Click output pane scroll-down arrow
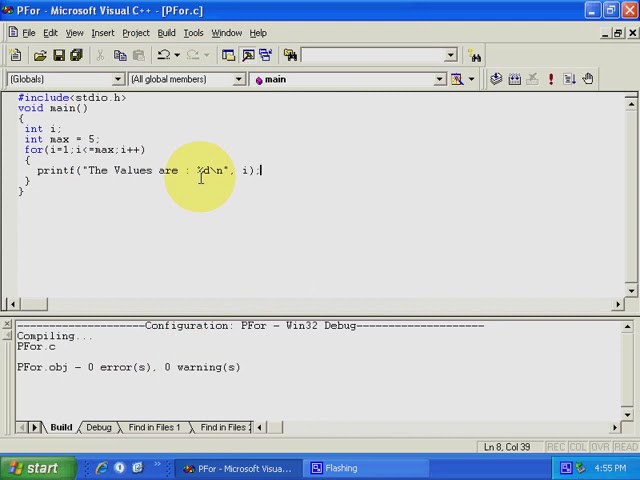Screen dimensions: 640x480 [627, 415]
